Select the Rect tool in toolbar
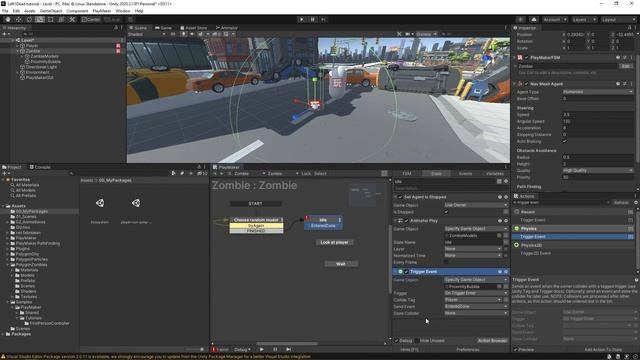 point(51,19)
